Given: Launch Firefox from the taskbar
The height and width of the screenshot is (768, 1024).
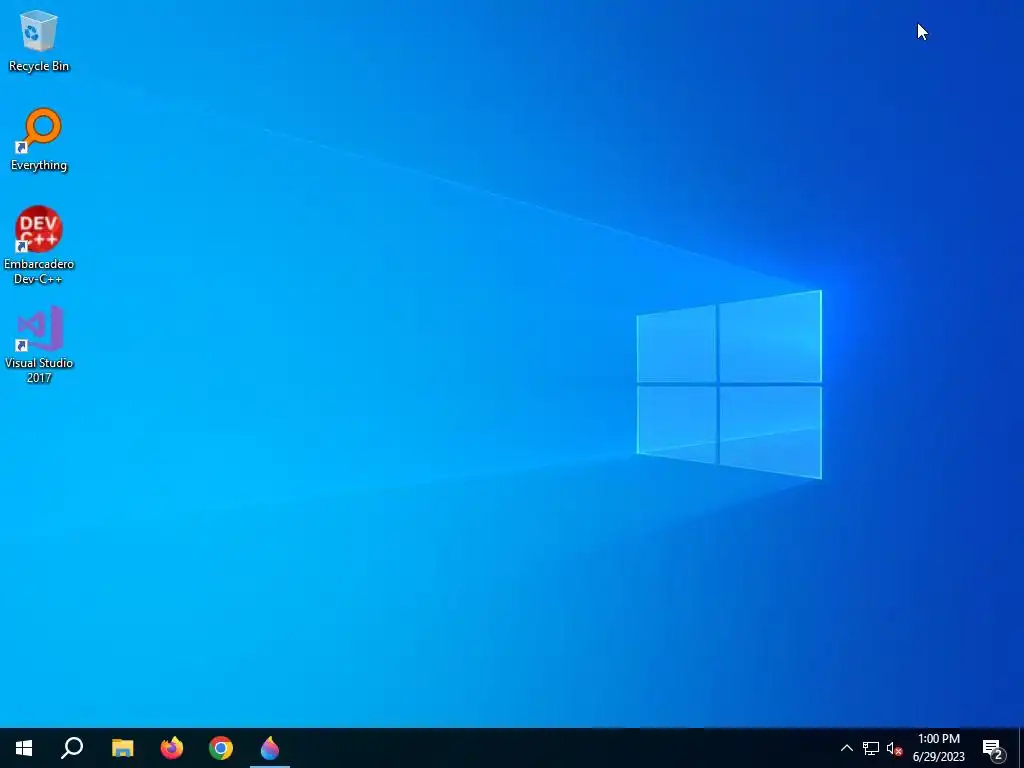Looking at the screenshot, I should click(172, 748).
